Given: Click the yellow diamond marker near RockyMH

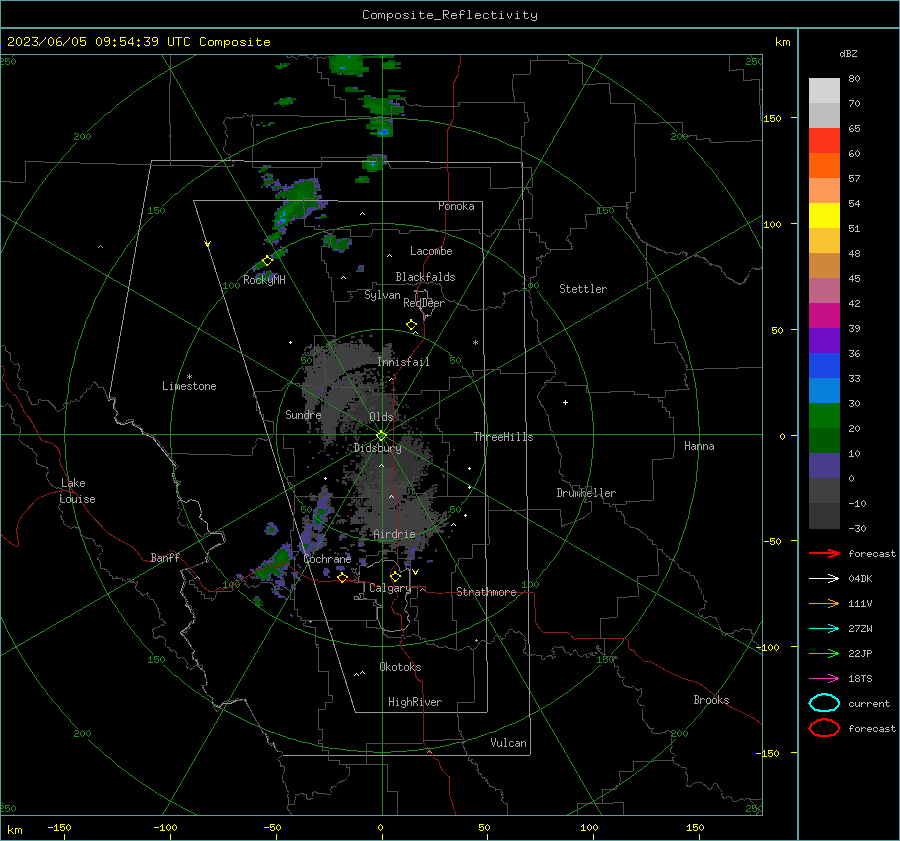Looking at the screenshot, I should click(267, 261).
